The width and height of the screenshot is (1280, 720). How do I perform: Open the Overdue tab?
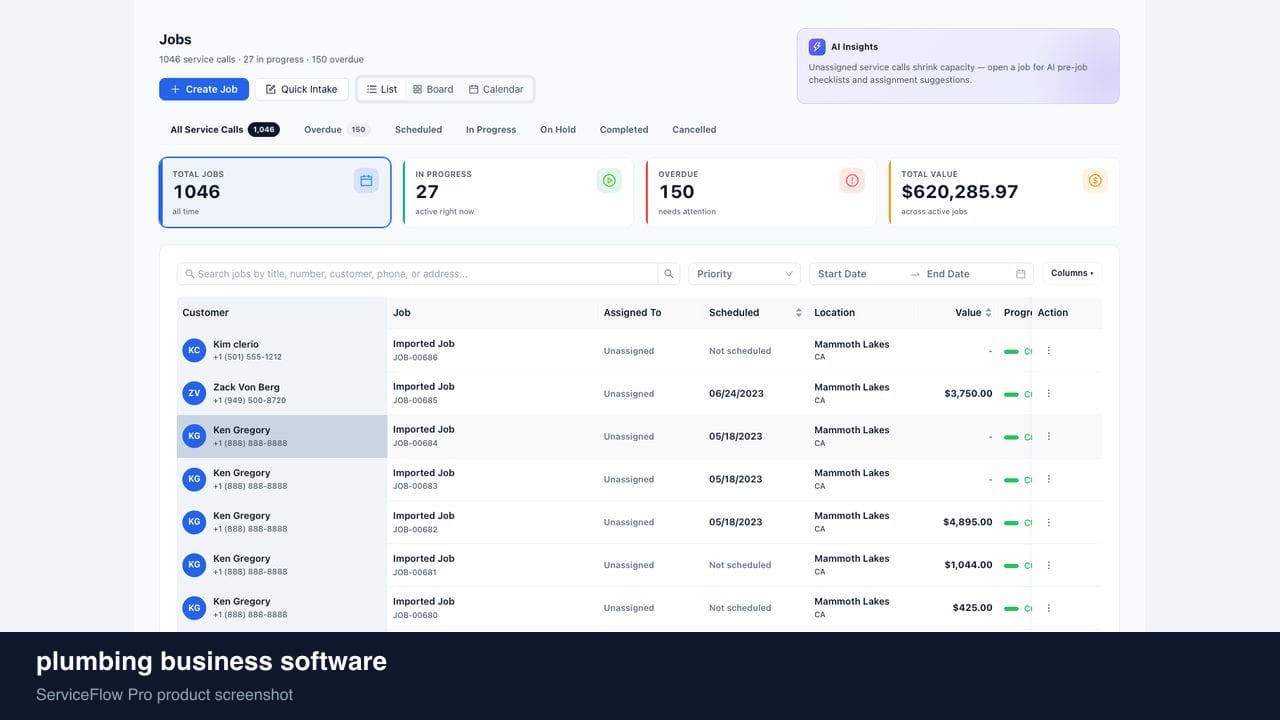tap(336, 130)
